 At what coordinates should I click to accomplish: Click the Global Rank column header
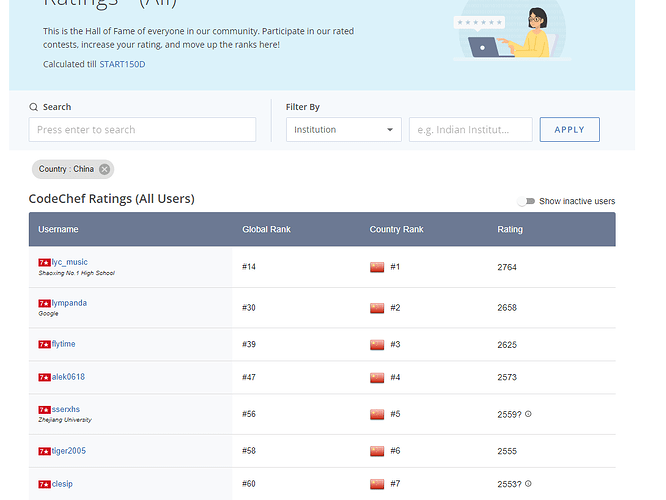coord(266,229)
